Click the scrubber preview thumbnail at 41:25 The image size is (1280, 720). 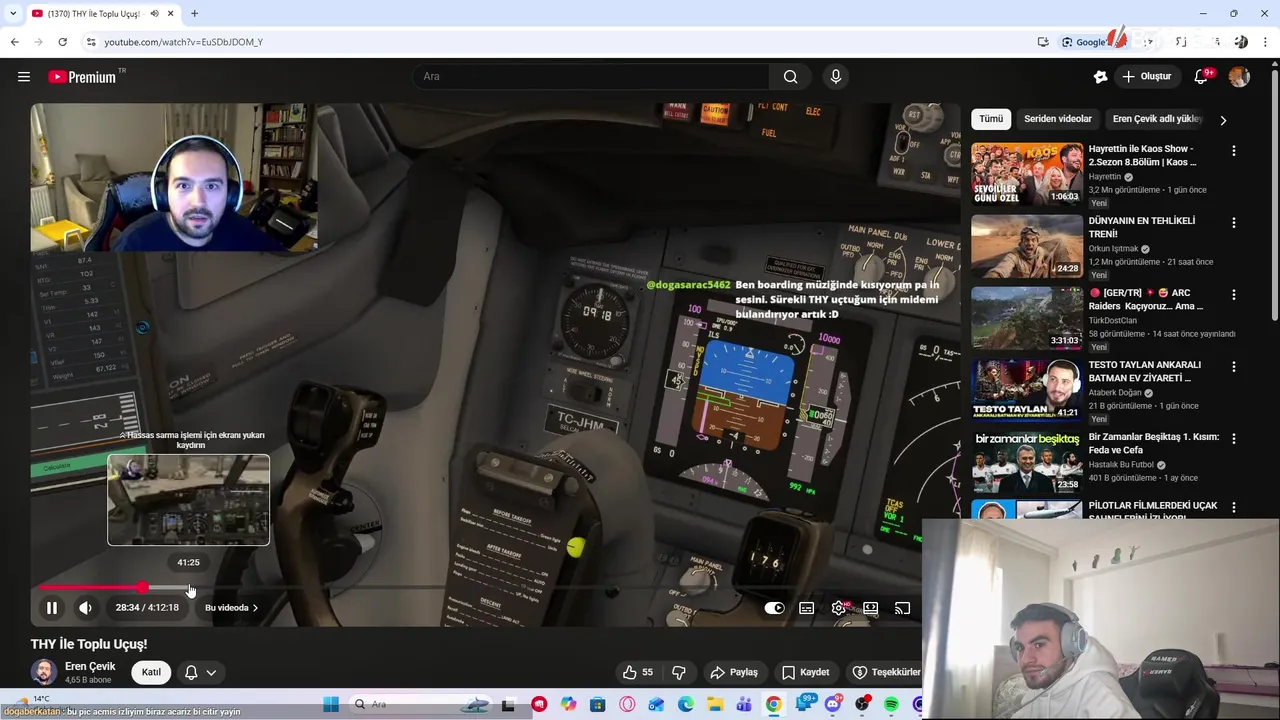click(189, 500)
